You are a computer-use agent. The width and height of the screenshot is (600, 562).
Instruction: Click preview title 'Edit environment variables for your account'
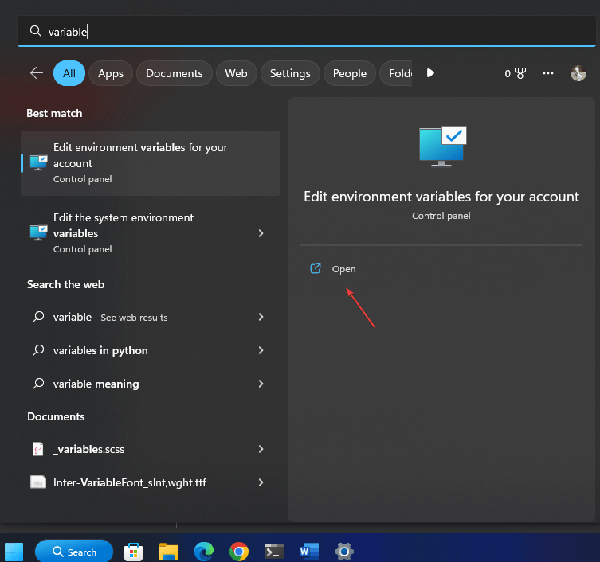coord(441,196)
